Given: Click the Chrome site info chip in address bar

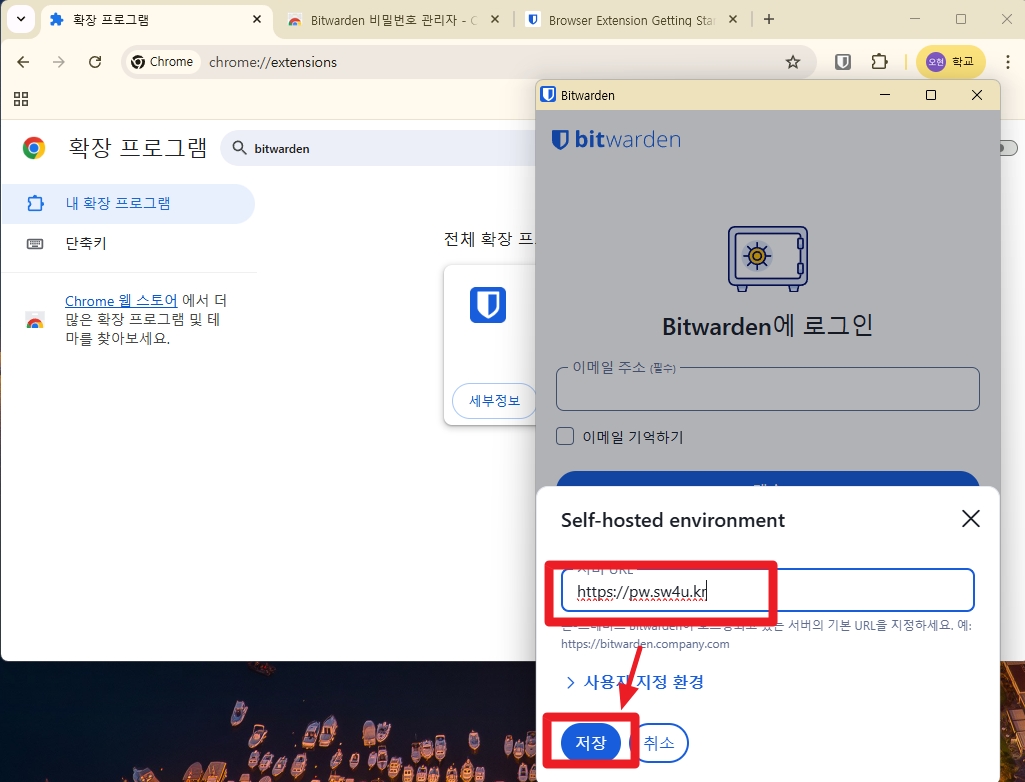Looking at the screenshot, I should pyautogui.click(x=162, y=61).
